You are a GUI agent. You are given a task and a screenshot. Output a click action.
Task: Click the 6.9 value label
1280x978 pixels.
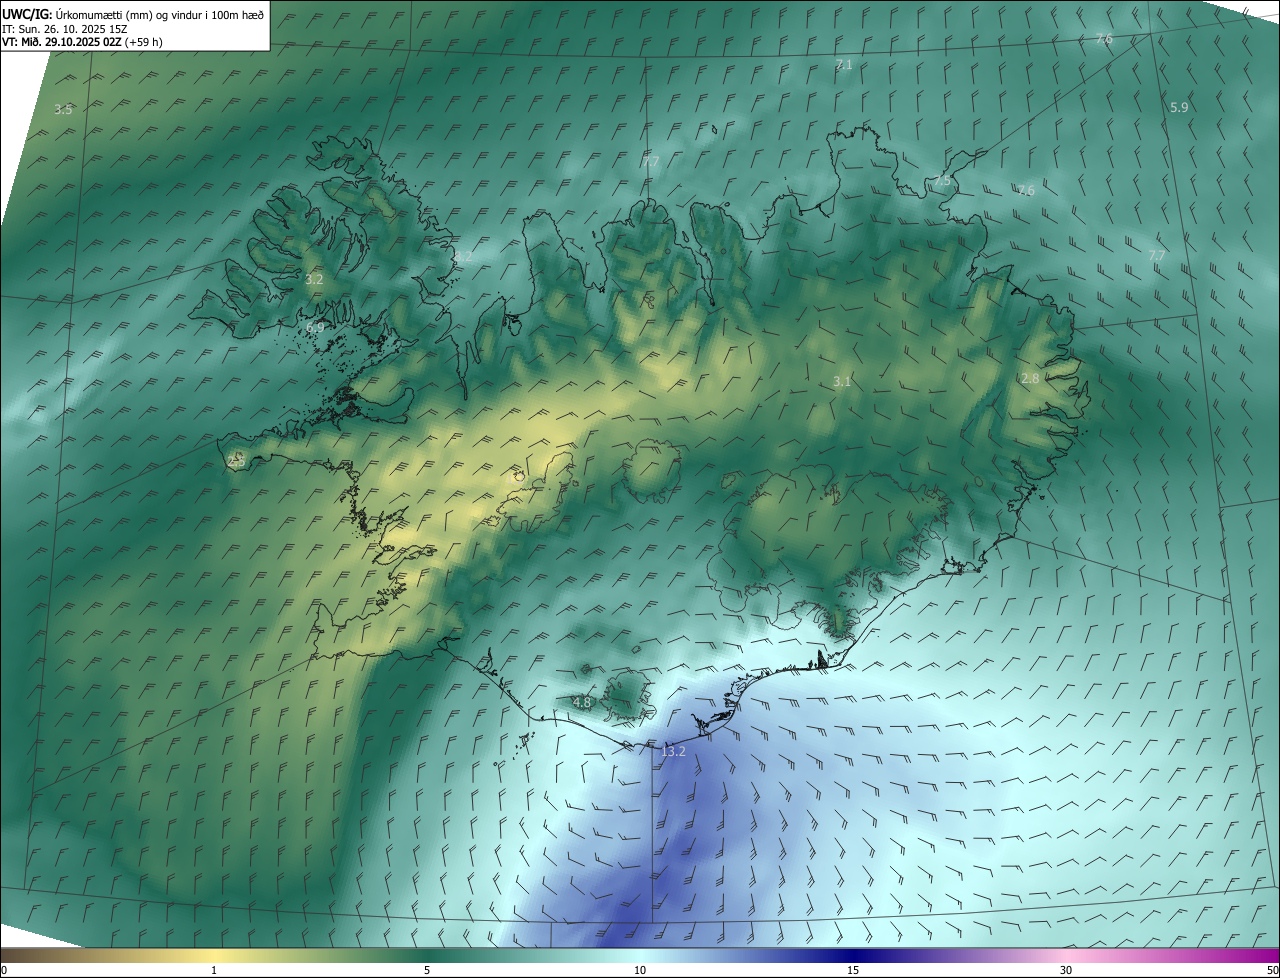(x=315, y=328)
